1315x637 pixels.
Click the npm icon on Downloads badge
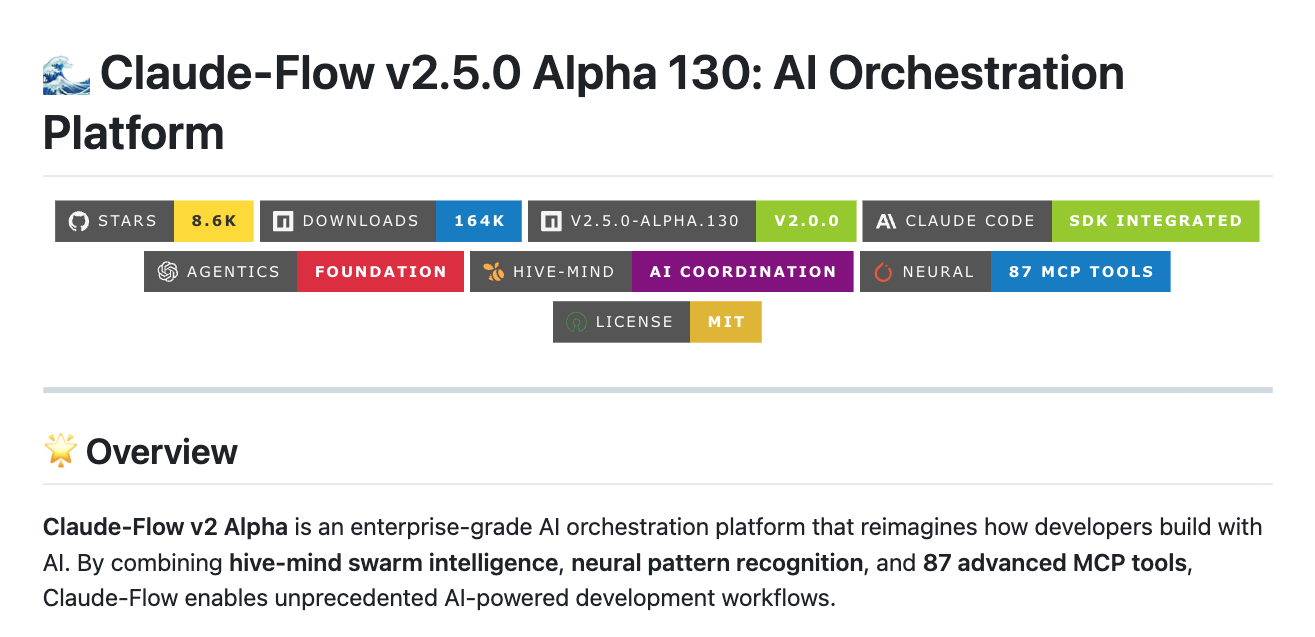tap(283, 221)
